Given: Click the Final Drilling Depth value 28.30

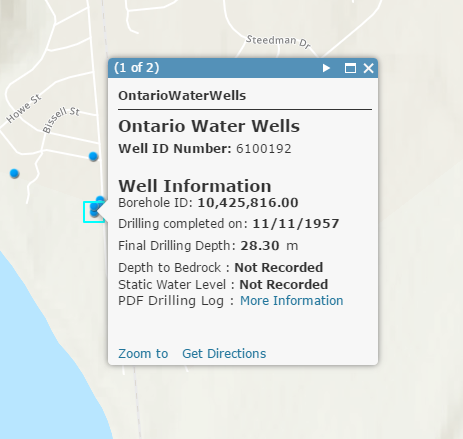Looking at the screenshot, I should tap(260, 246).
